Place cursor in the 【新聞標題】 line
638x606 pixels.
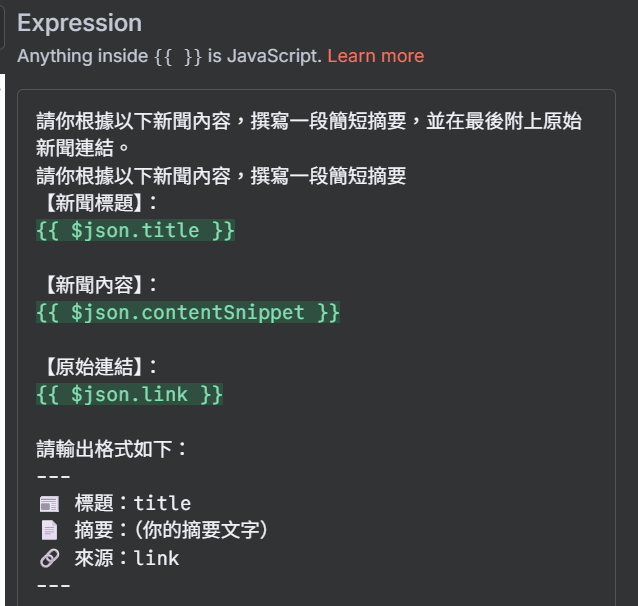tap(99, 203)
